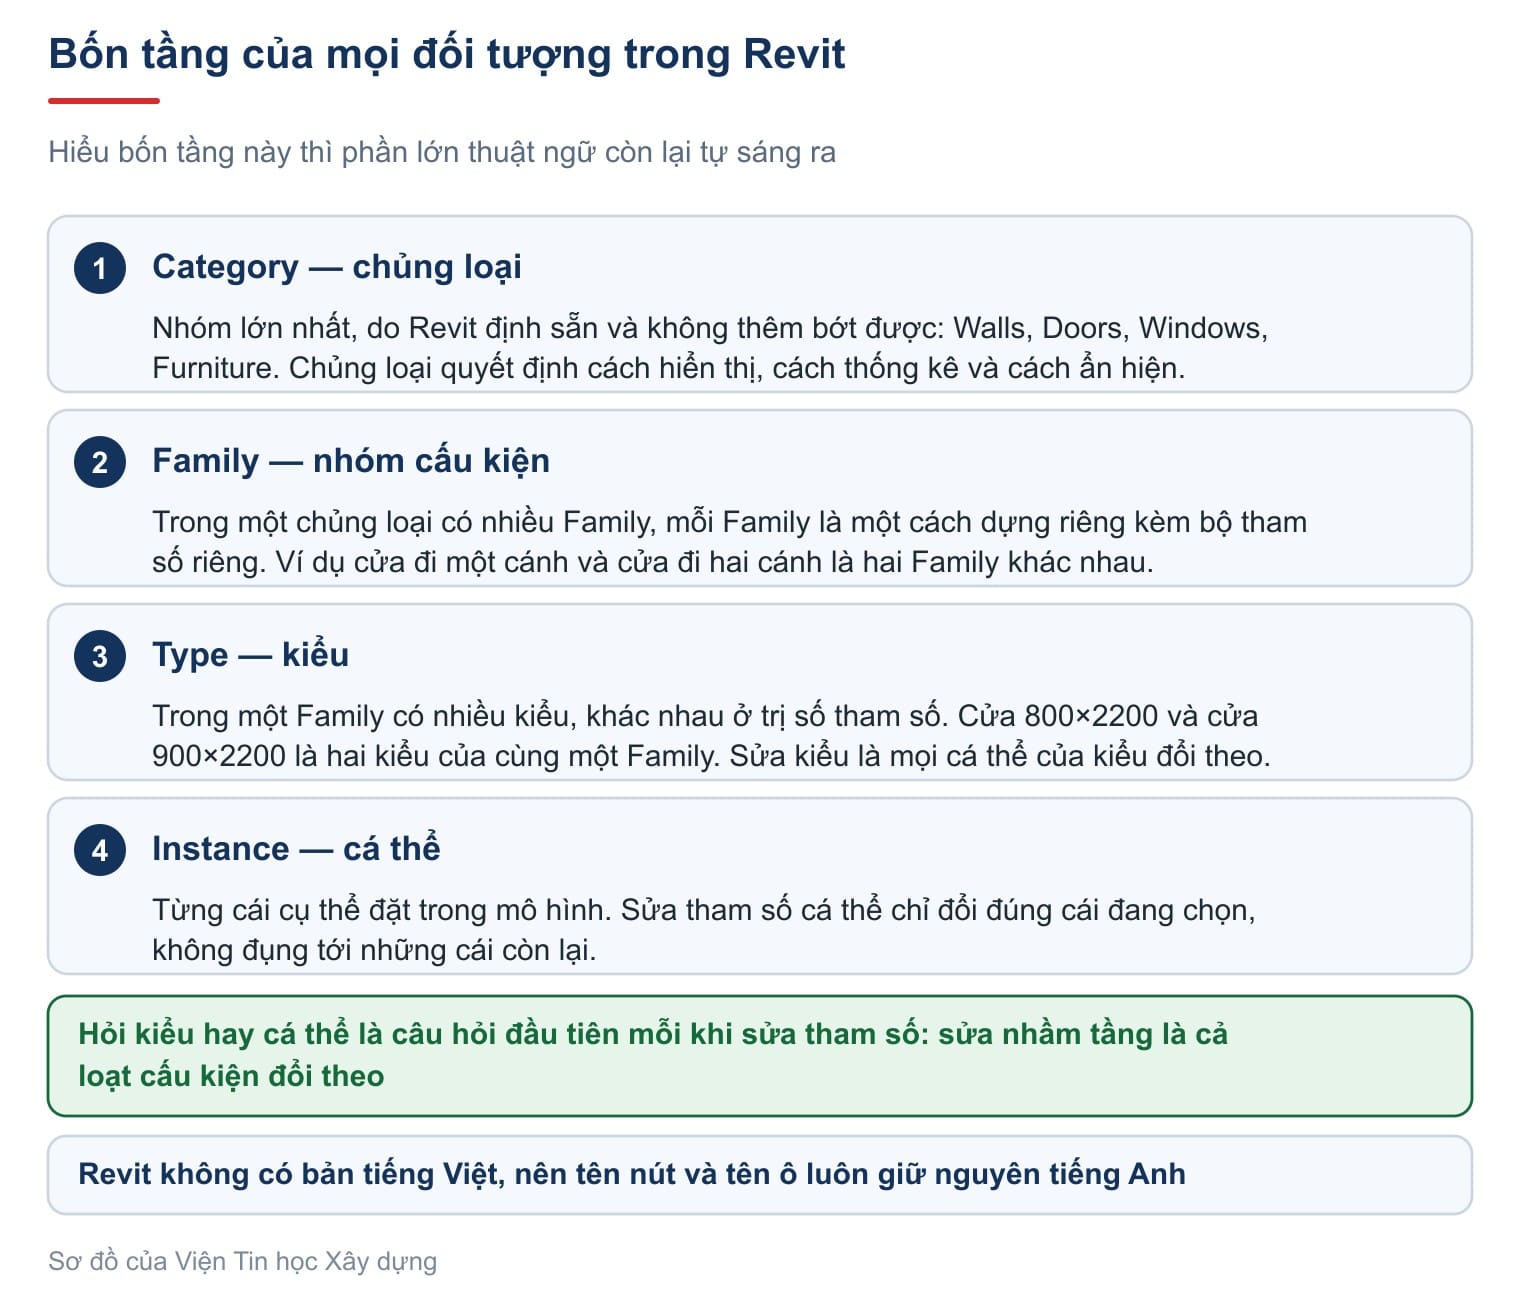Click the title 'Bốn tầng của mọi đối tượng trong Revit'
Viewport: 1520px width, 1298px height.
(447, 54)
